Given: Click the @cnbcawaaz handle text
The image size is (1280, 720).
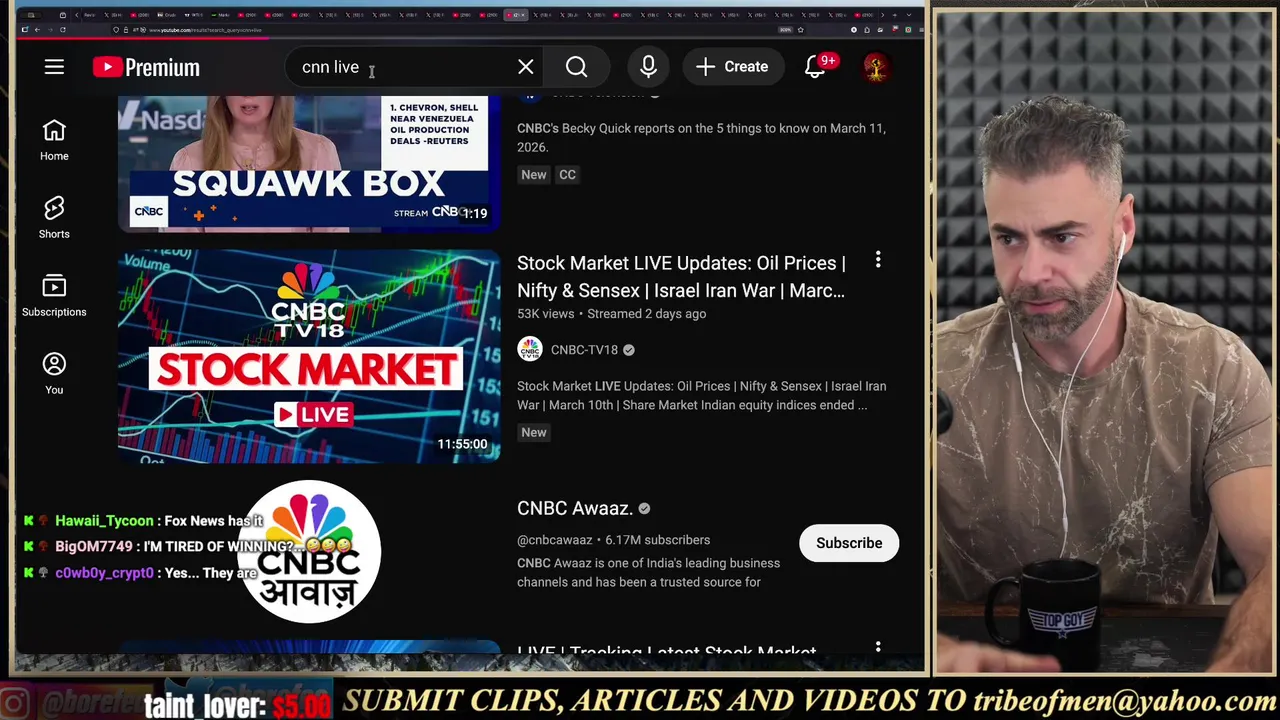Looking at the screenshot, I should 555,540.
